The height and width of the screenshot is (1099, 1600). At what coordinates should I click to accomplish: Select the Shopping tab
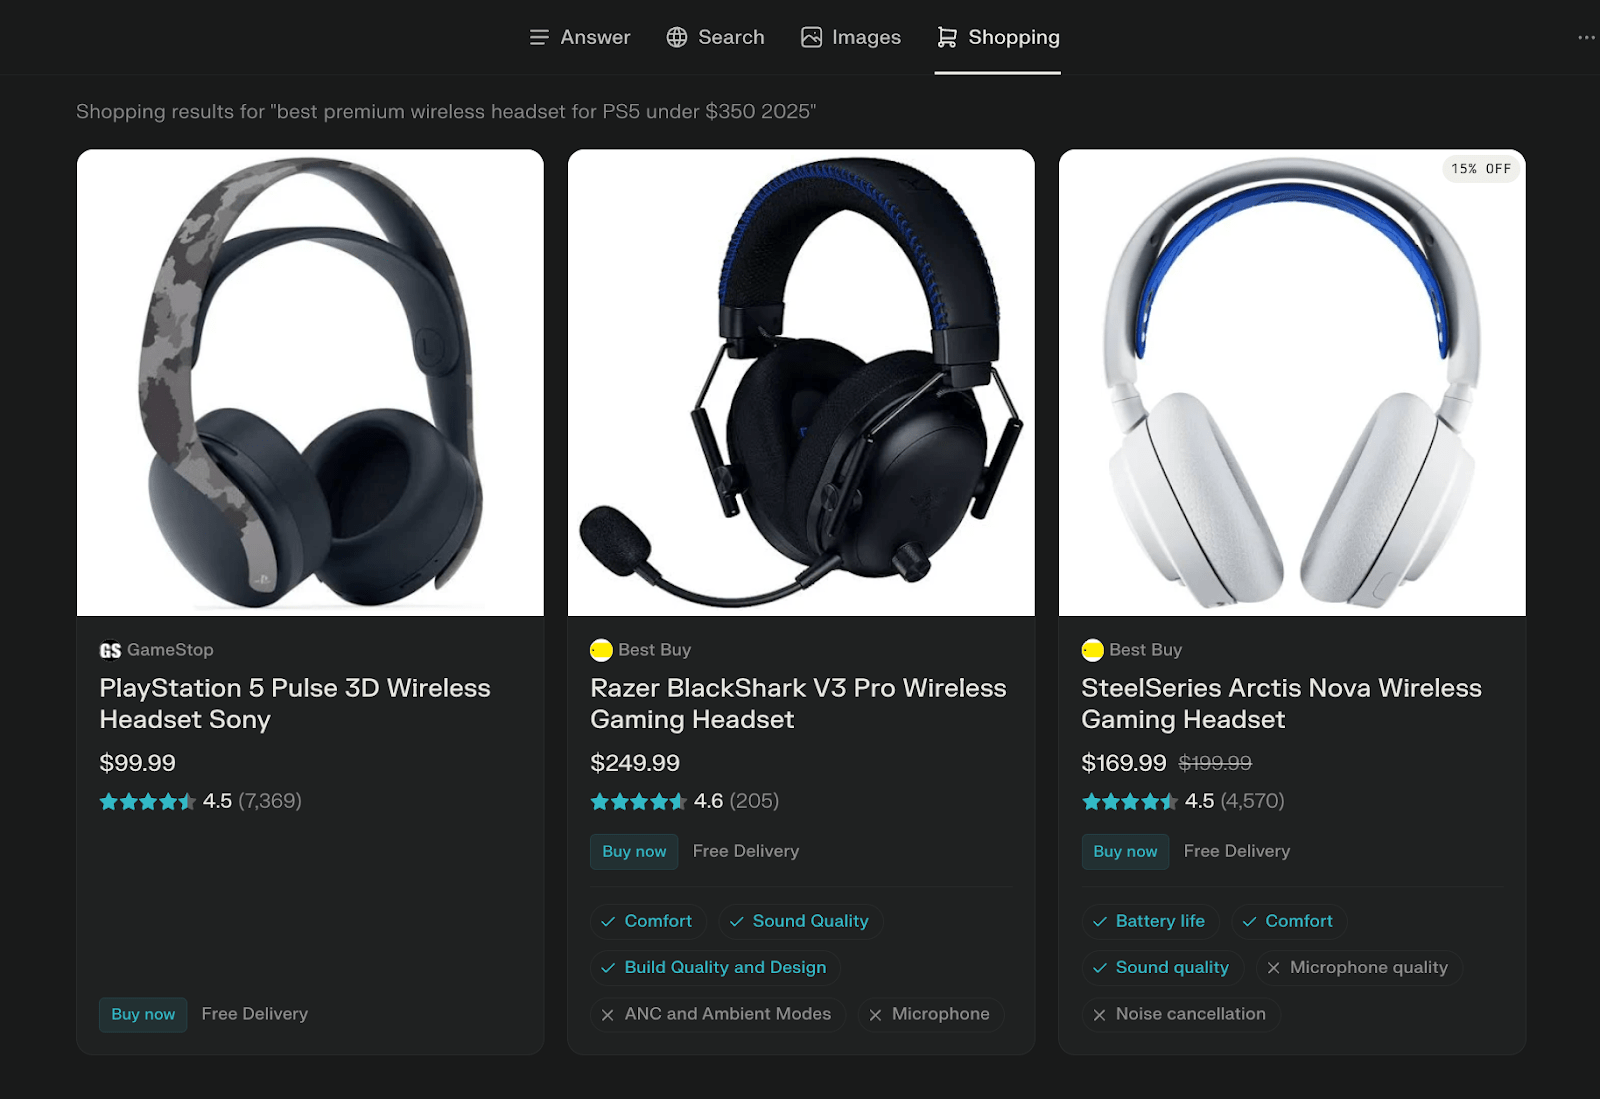tap(998, 38)
